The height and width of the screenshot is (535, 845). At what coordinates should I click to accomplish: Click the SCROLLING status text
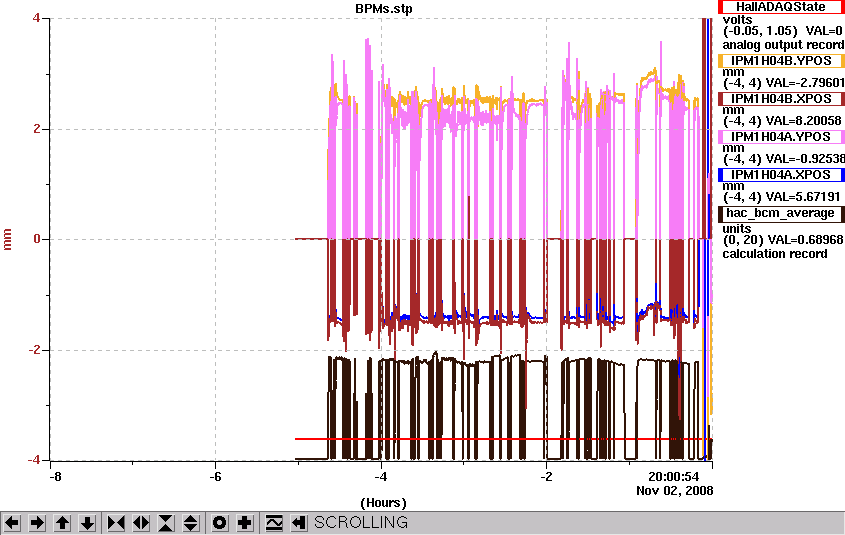coord(361,523)
